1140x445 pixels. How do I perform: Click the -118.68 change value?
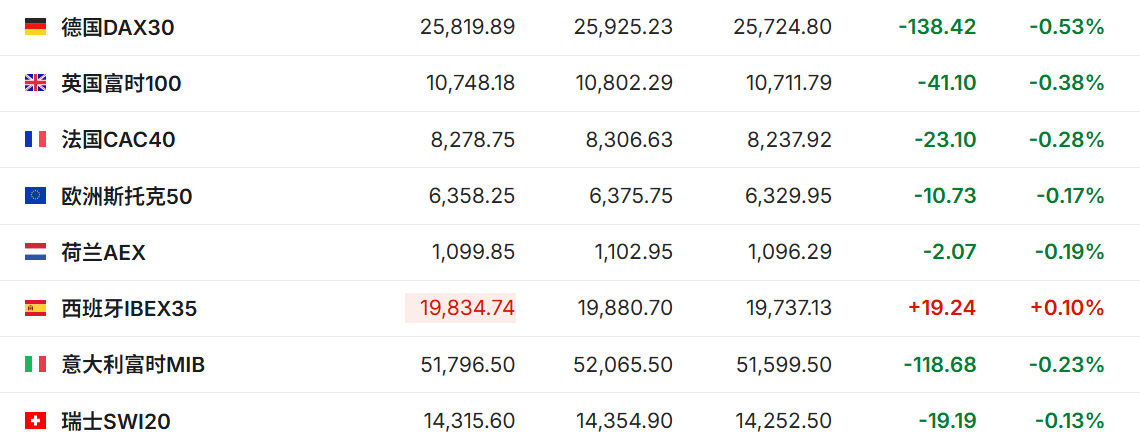tap(939, 364)
